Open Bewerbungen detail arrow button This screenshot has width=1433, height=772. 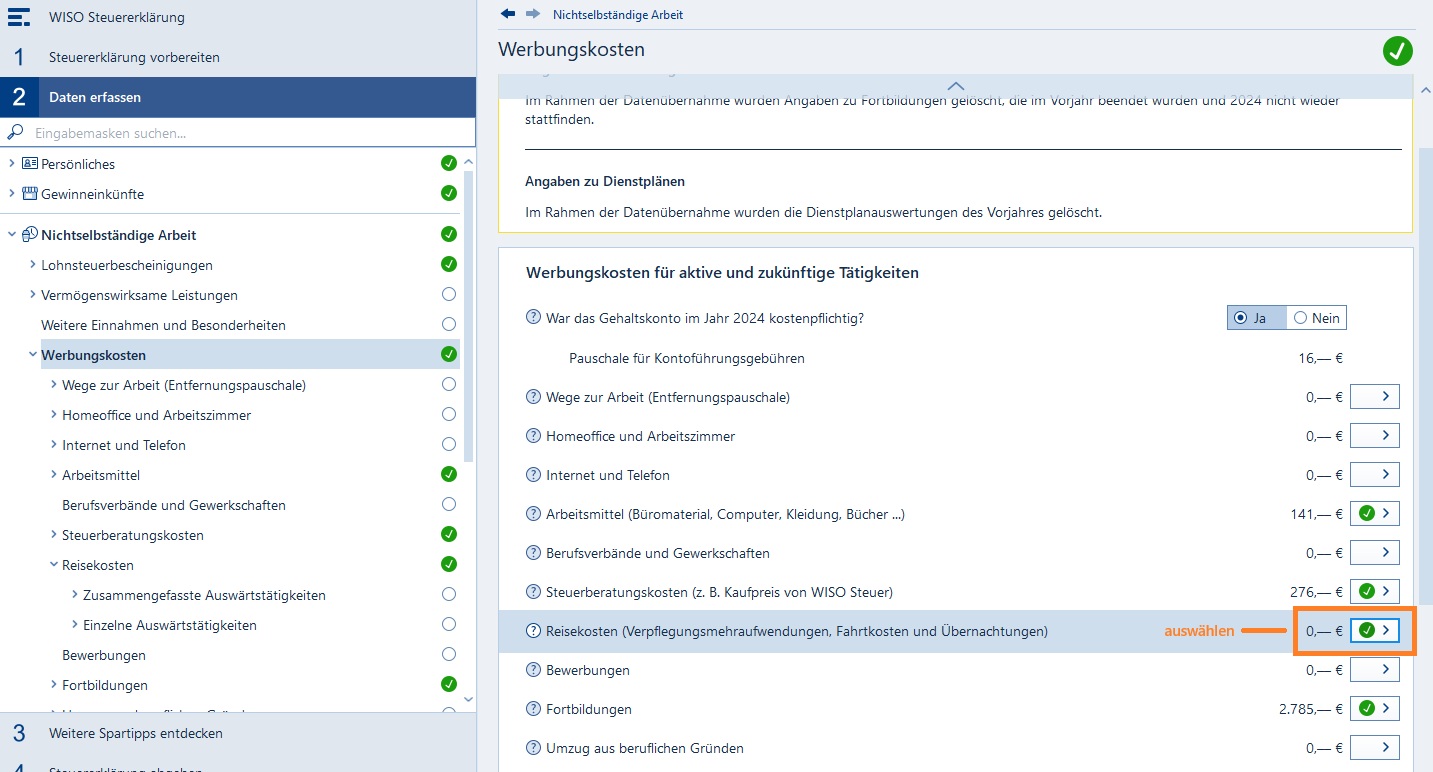(x=1374, y=670)
